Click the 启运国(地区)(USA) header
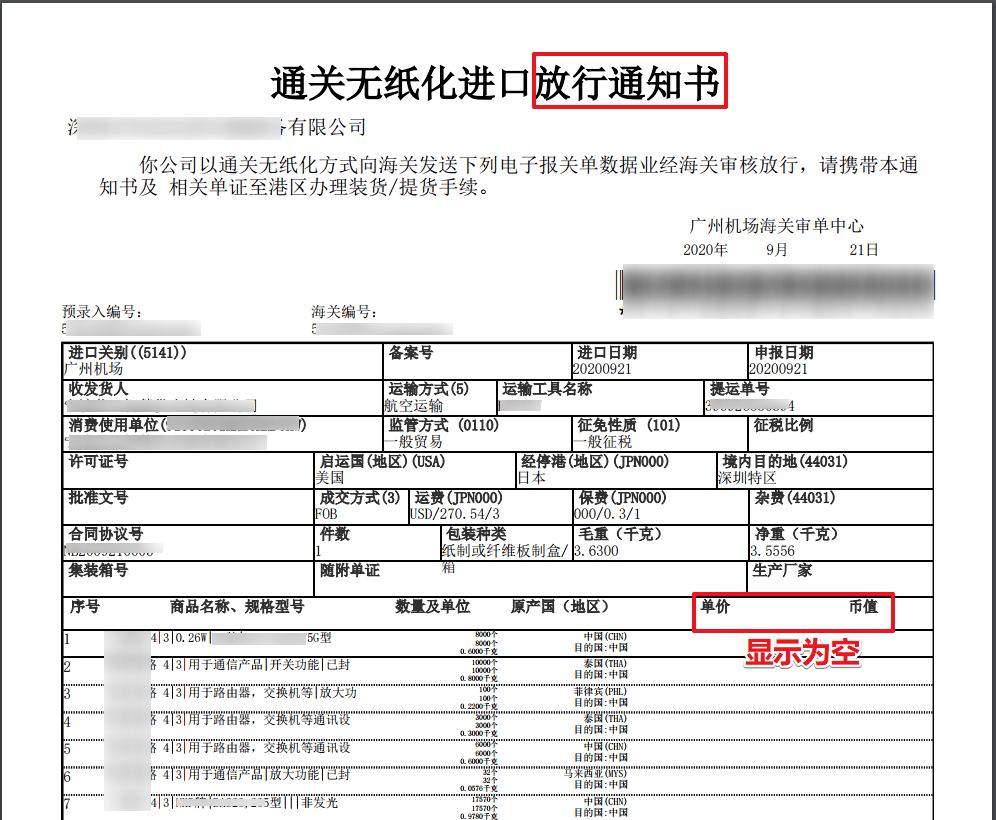996x820 pixels. point(382,461)
